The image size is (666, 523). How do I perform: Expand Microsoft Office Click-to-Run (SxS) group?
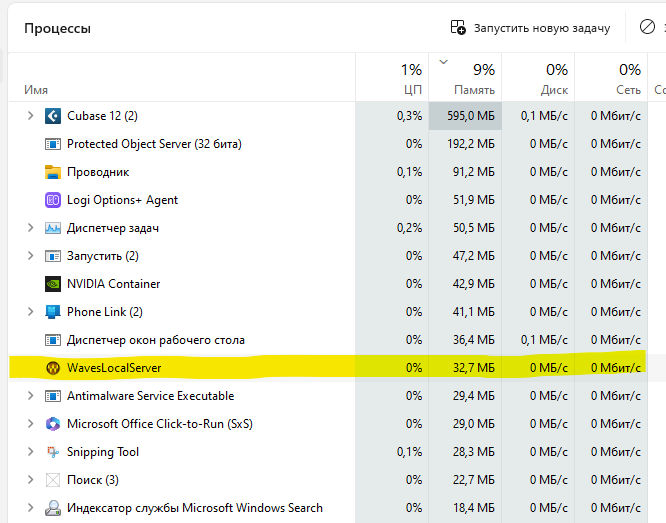pyautogui.click(x=30, y=424)
